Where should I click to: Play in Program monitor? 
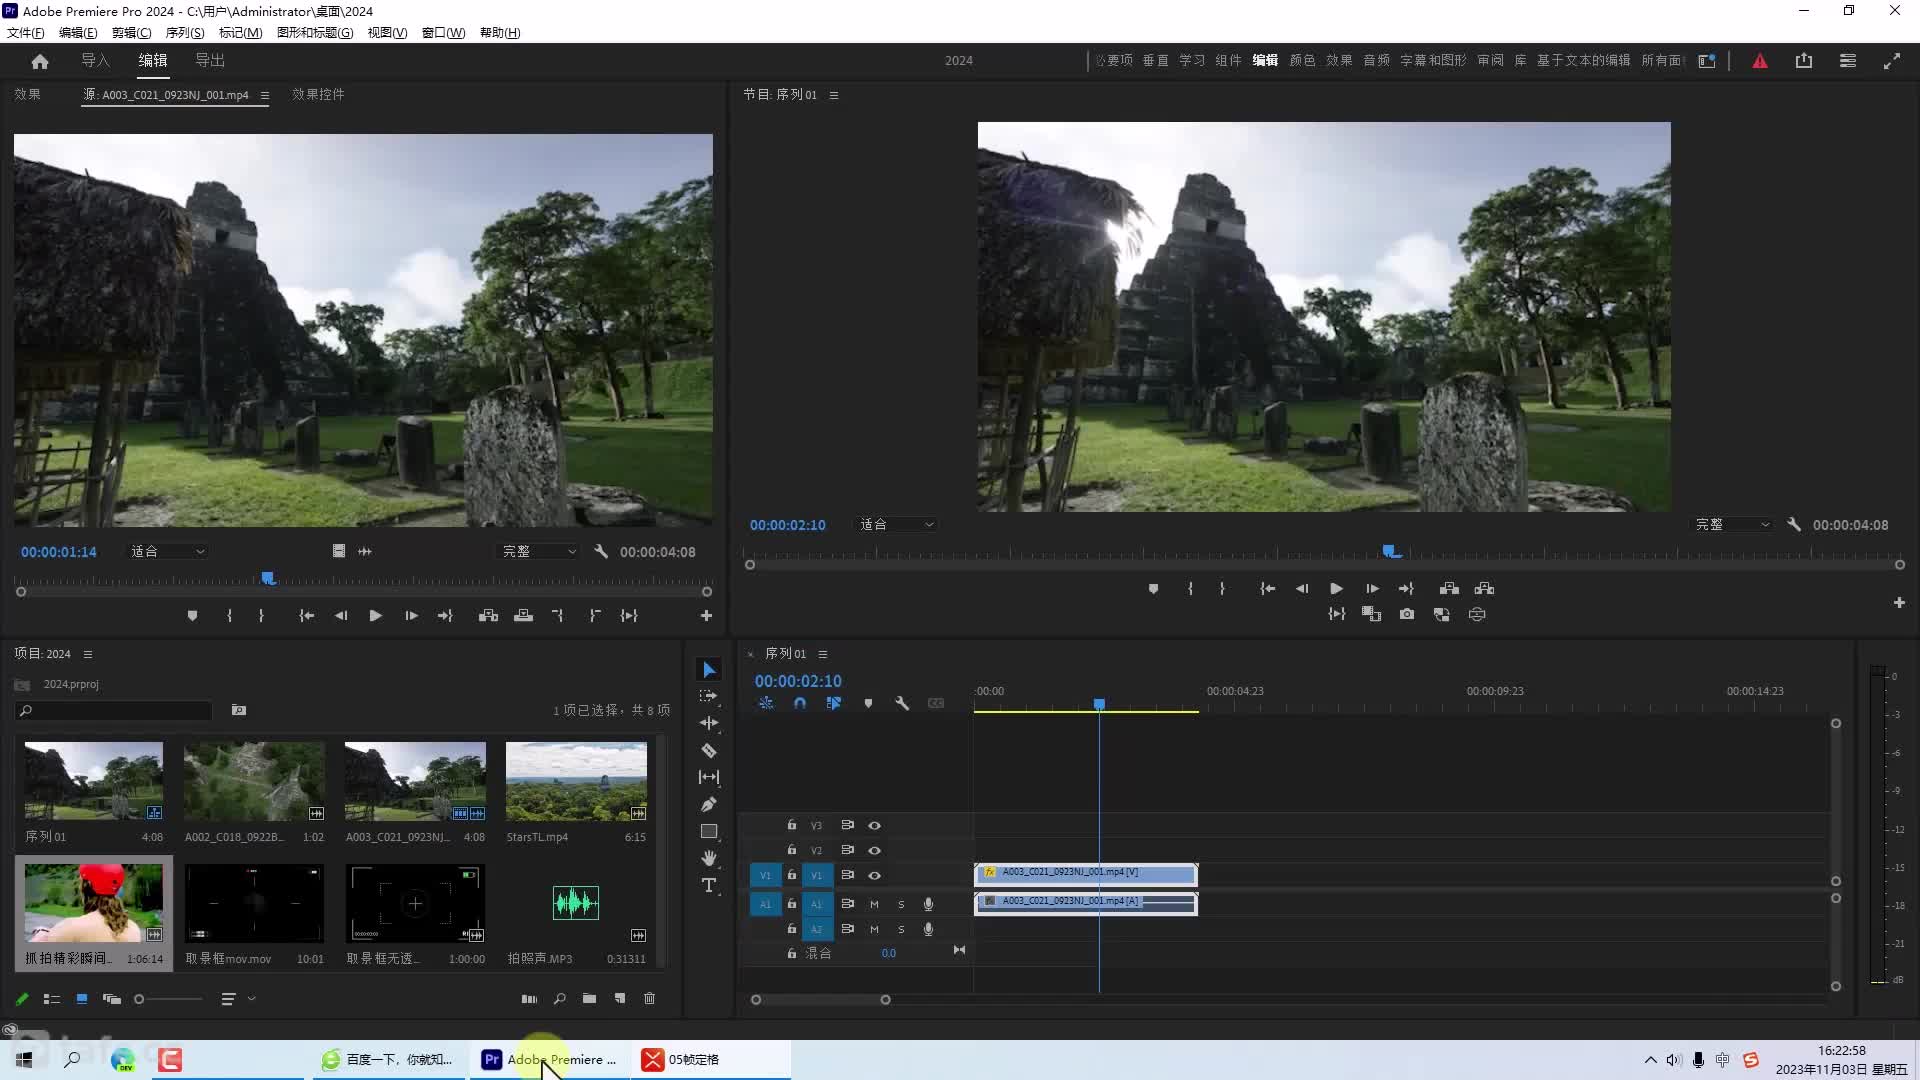click(1336, 588)
